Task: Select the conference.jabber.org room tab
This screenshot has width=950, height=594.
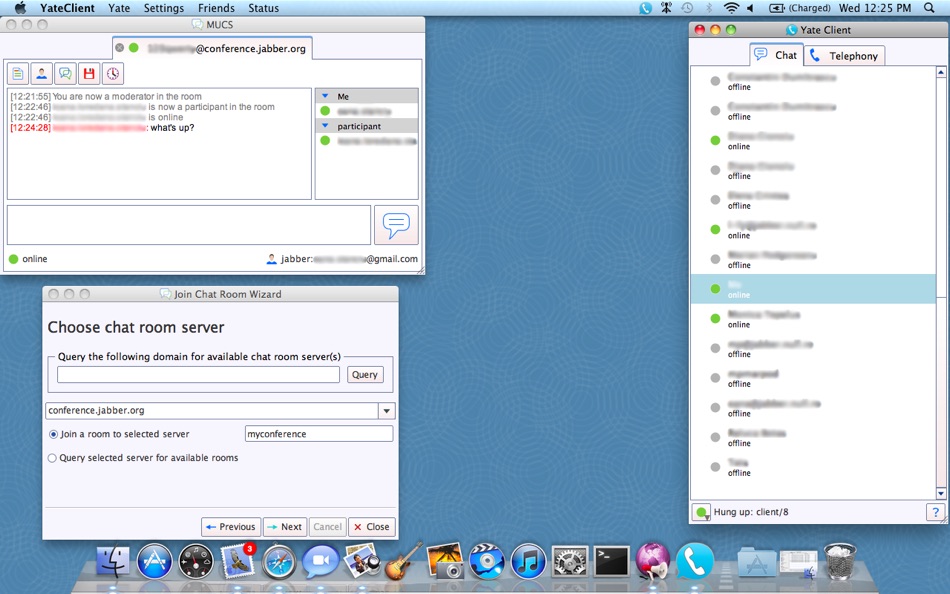Action: (x=213, y=48)
